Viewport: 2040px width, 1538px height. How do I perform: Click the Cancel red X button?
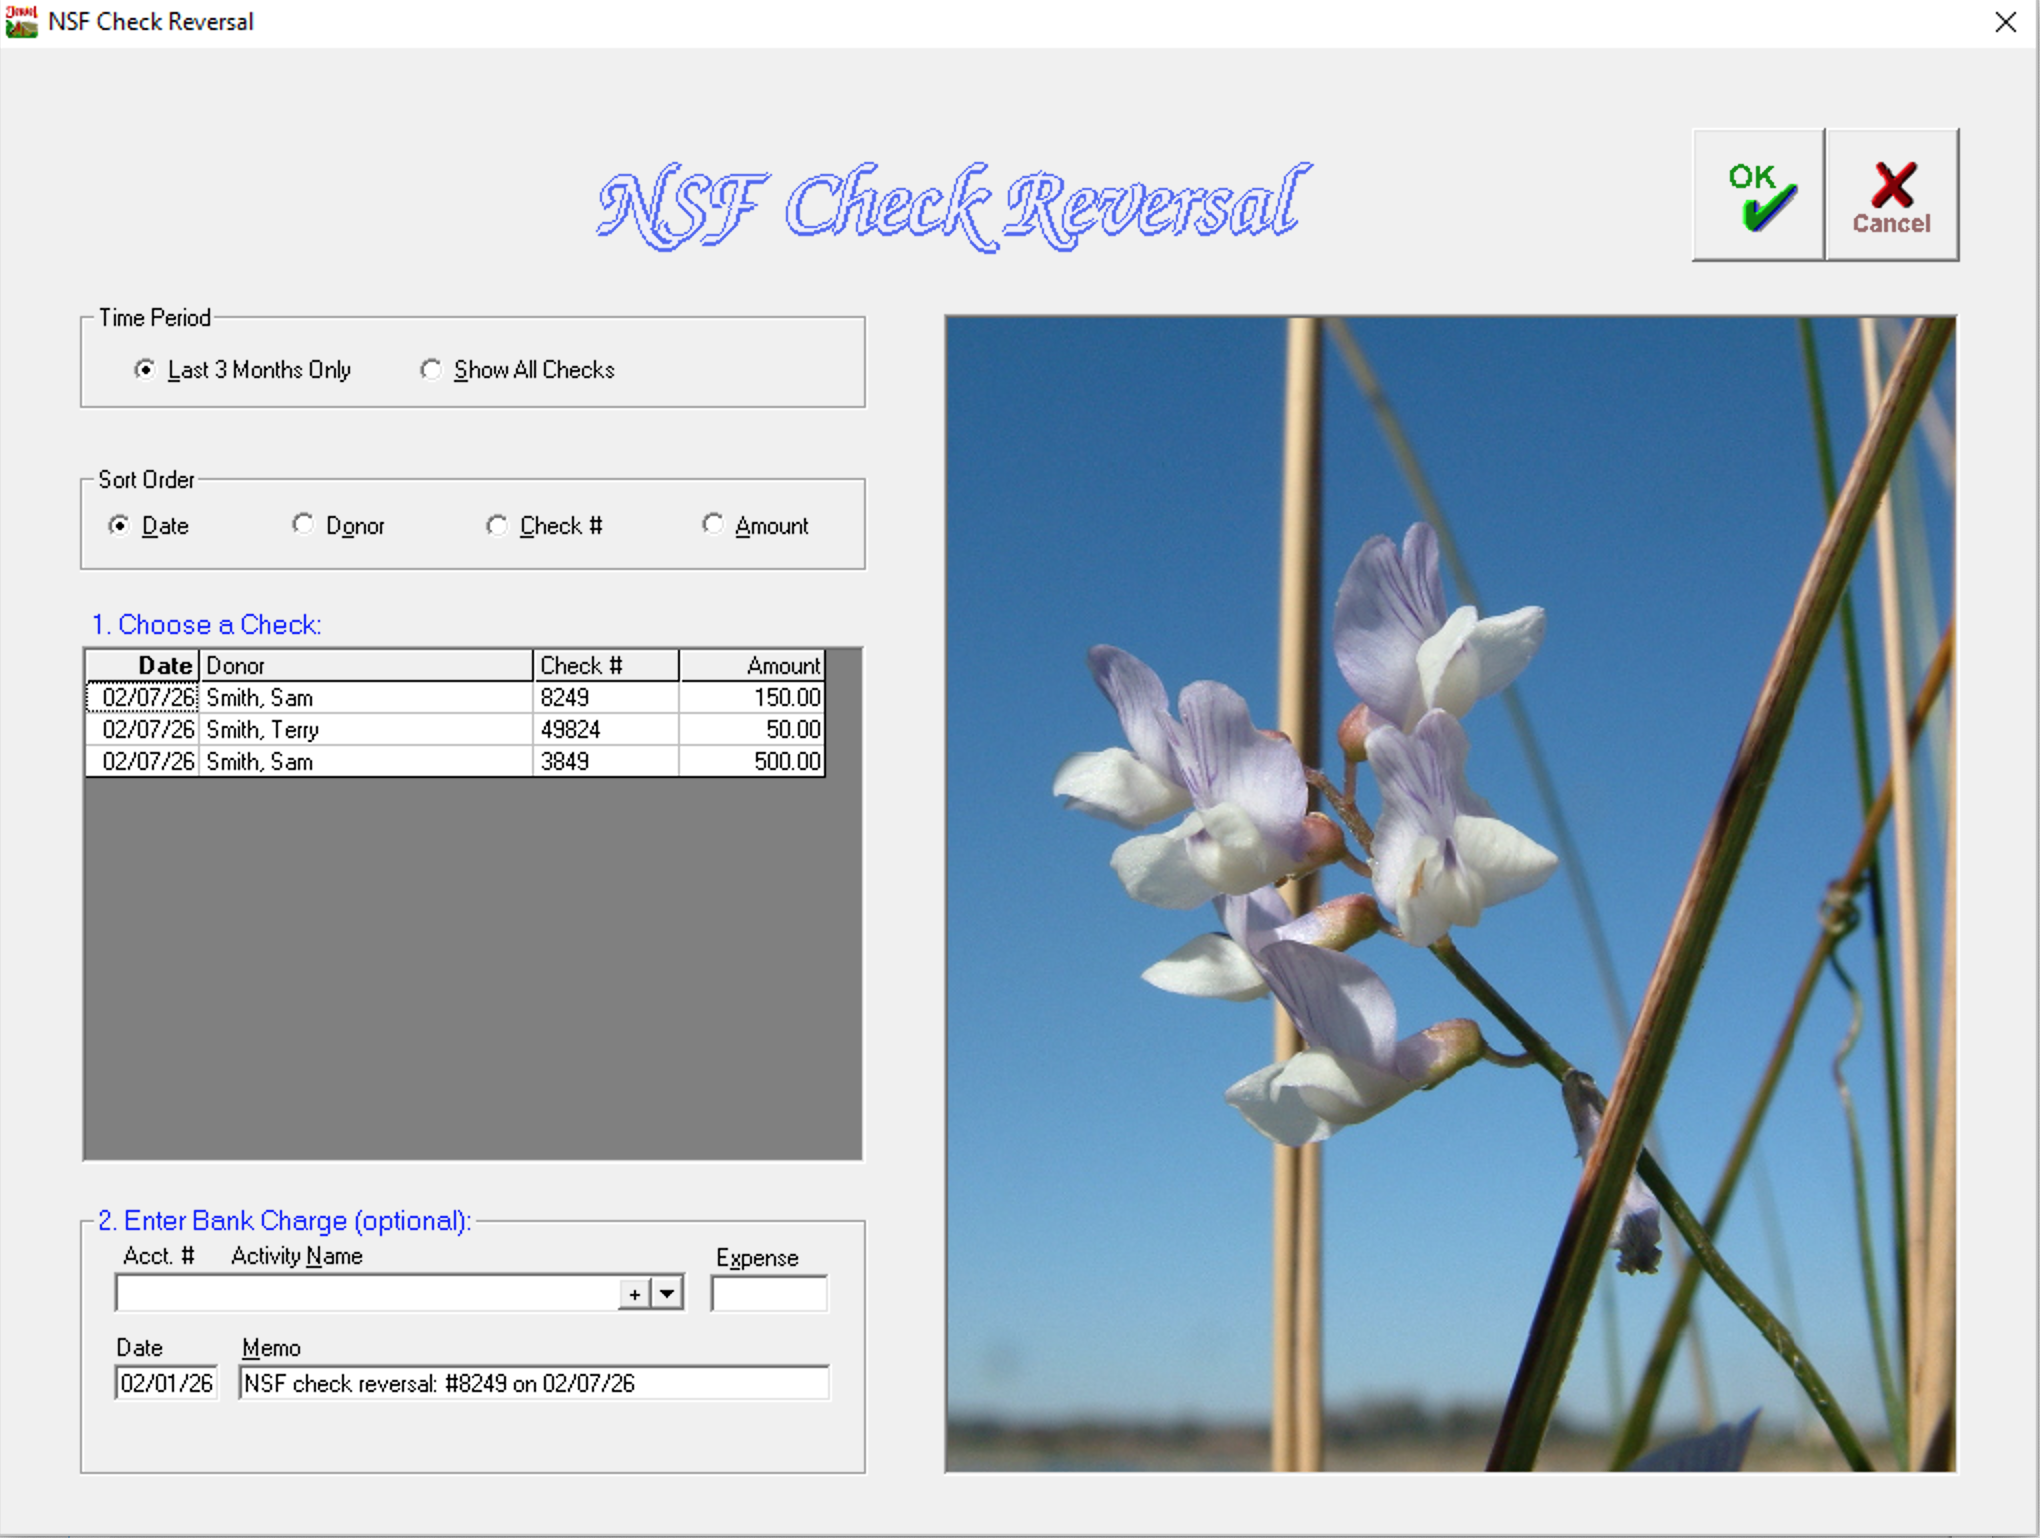1891,195
